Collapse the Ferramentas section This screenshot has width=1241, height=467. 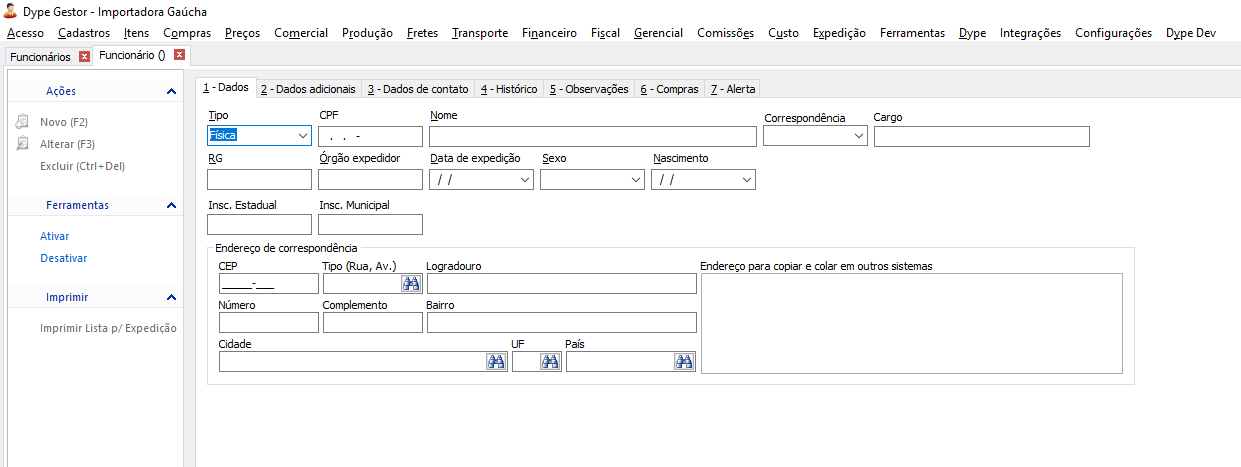coord(171,205)
